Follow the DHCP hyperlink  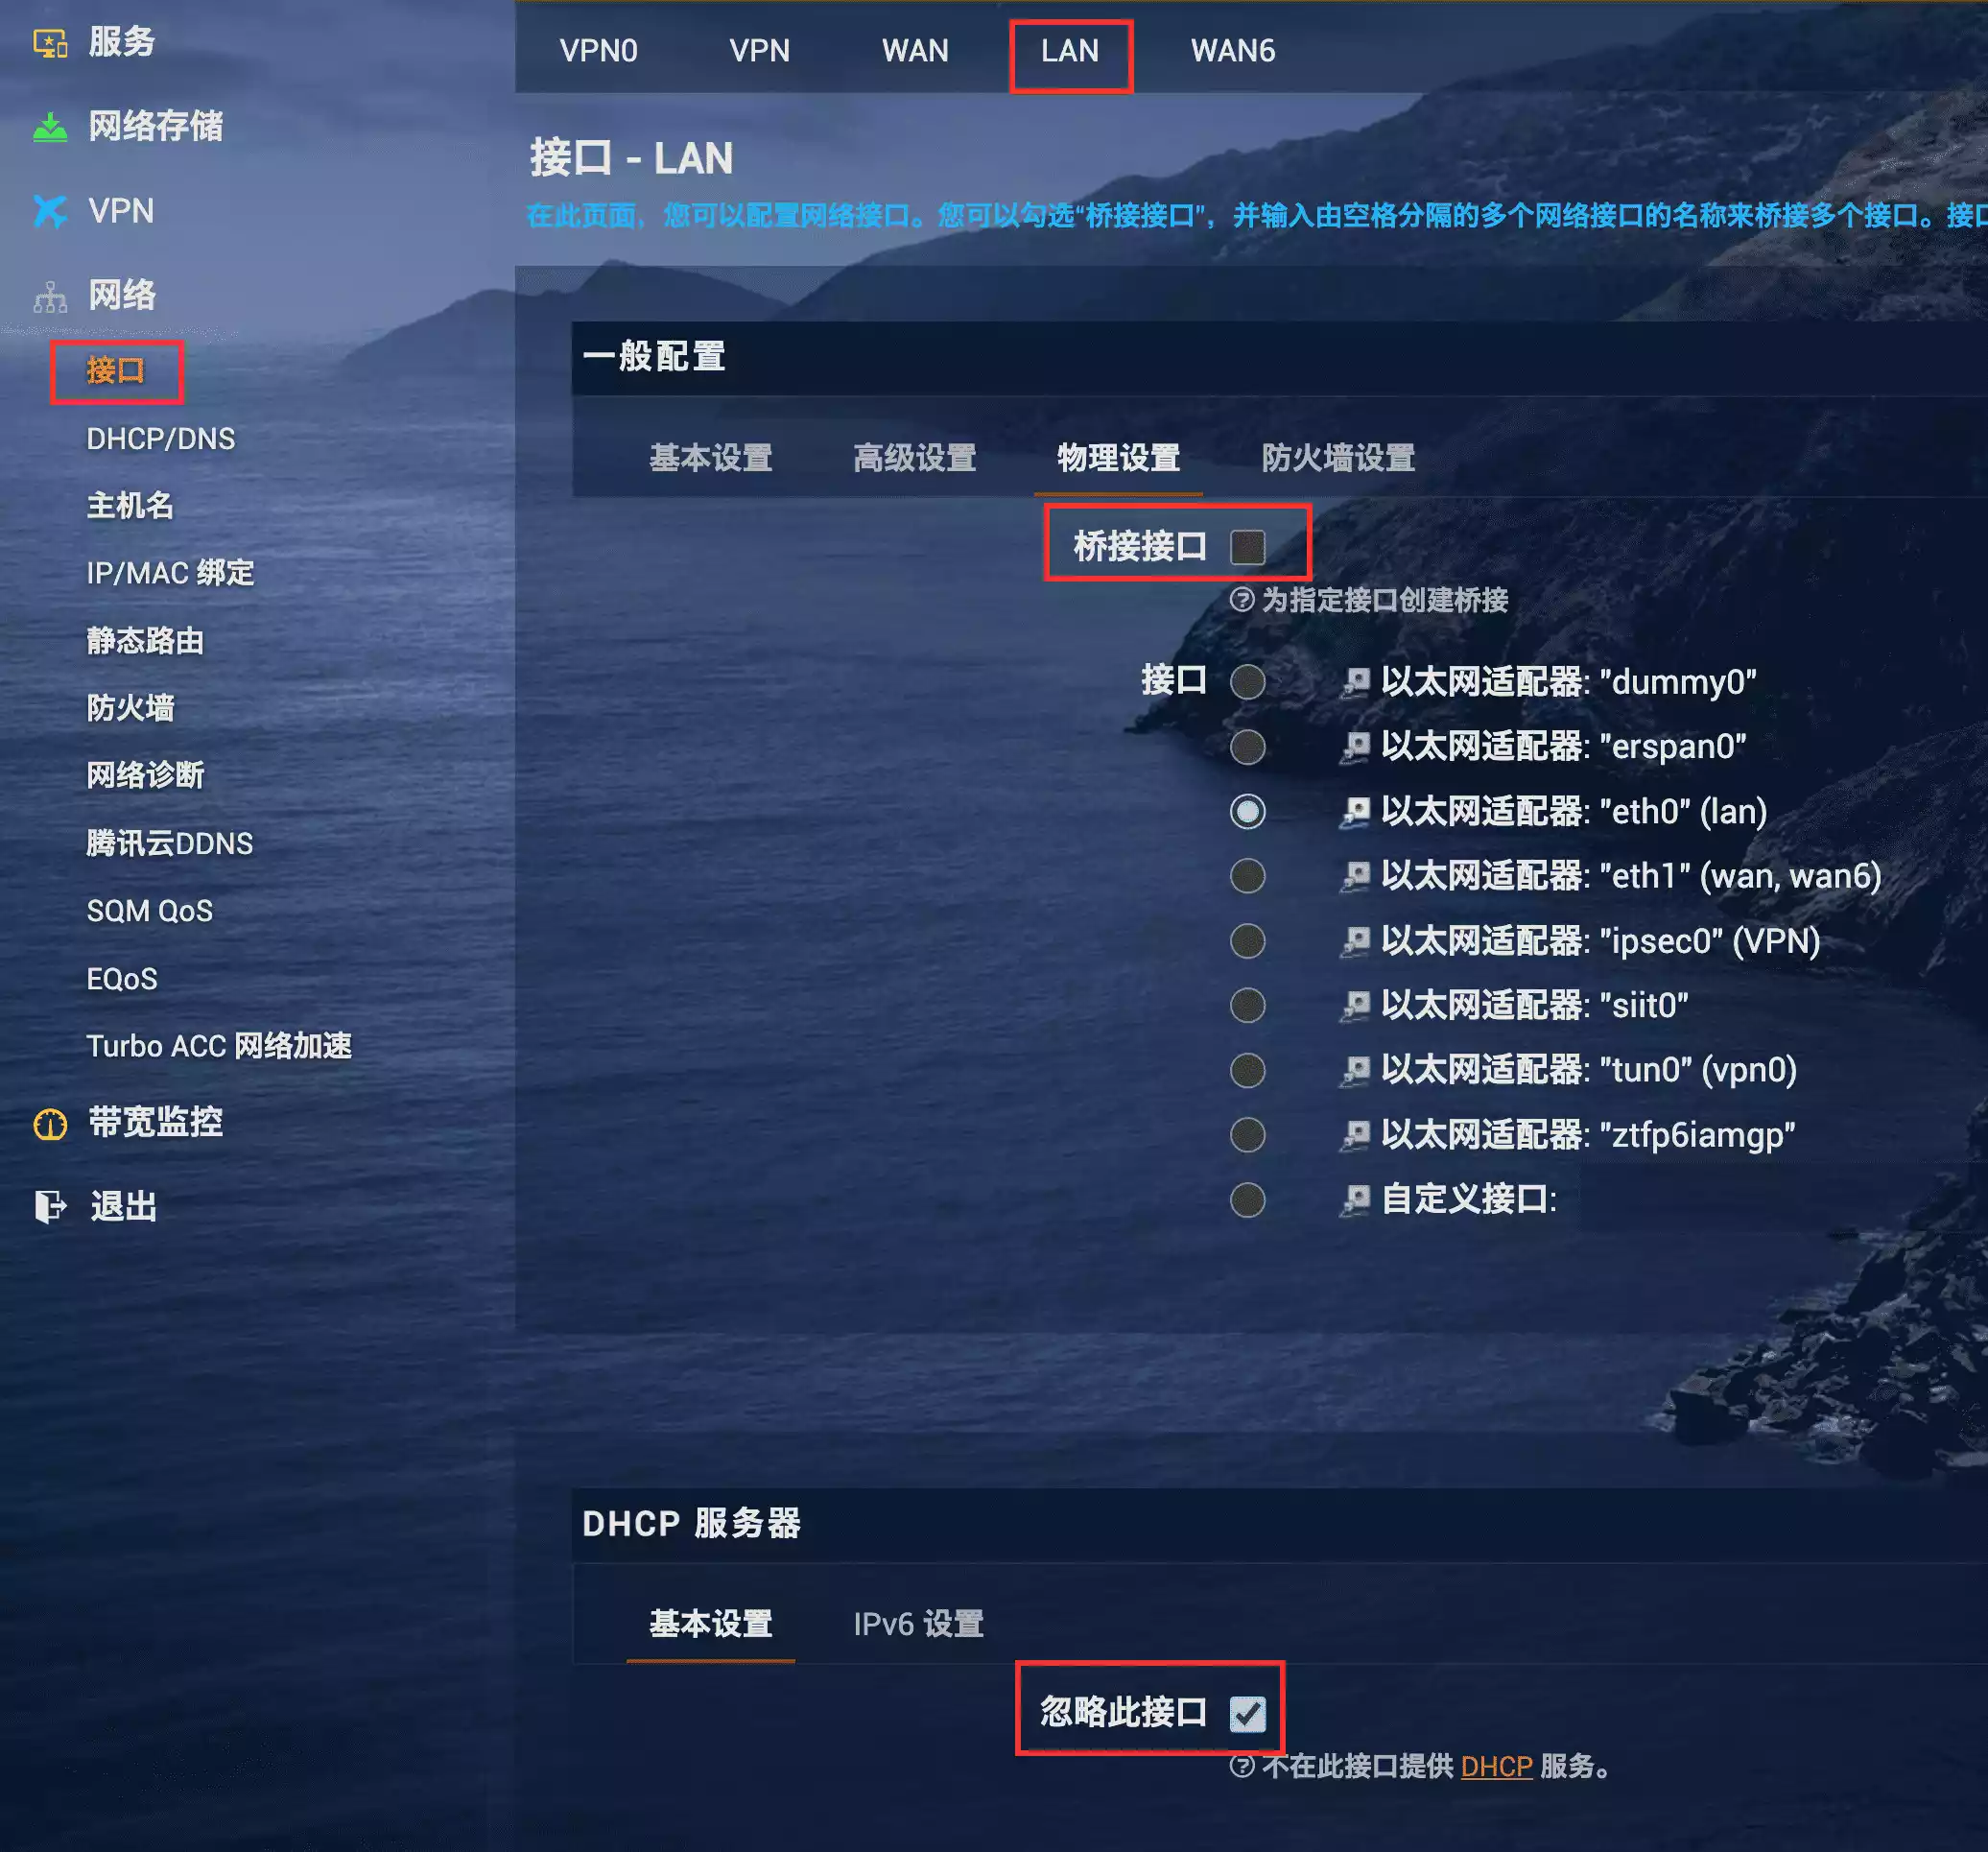click(x=1496, y=1767)
